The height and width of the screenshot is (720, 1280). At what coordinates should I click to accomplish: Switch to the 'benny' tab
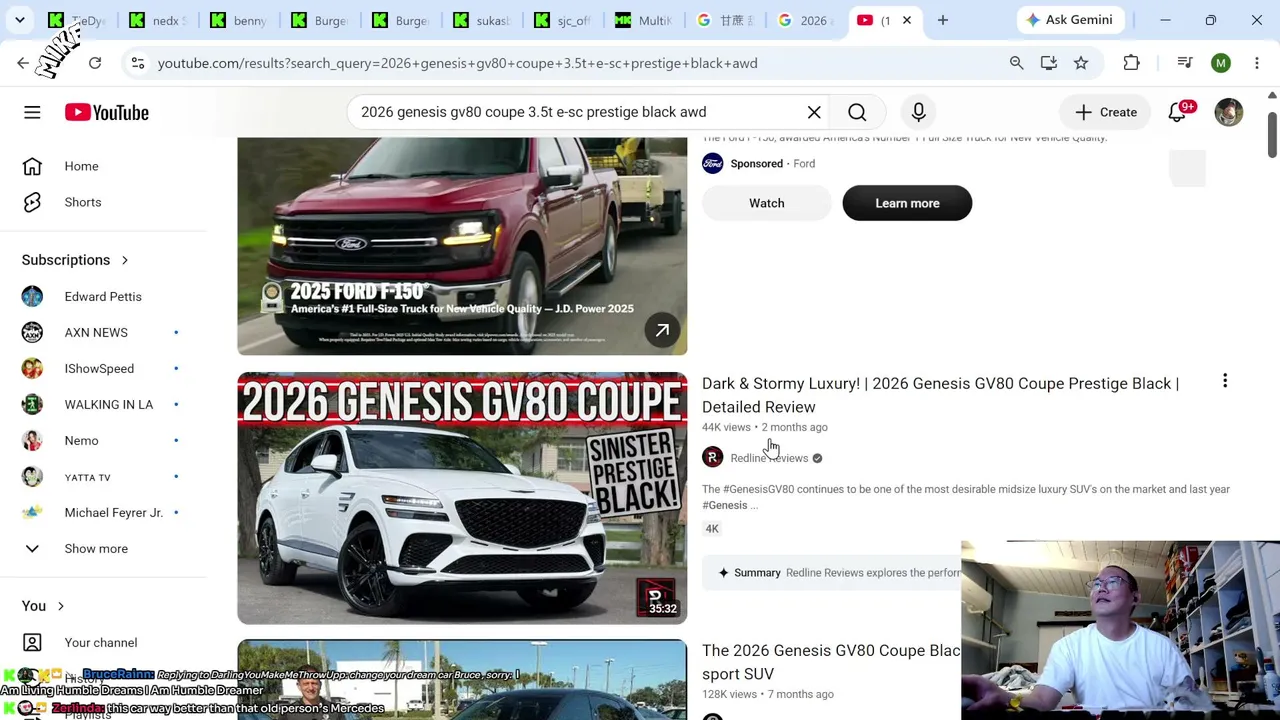pos(238,20)
